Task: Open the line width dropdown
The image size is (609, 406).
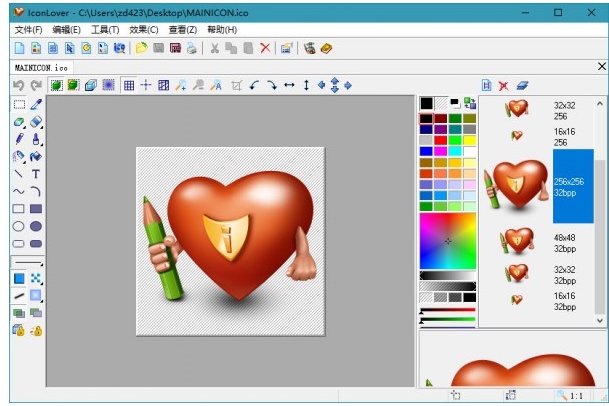Action: [27, 263]
